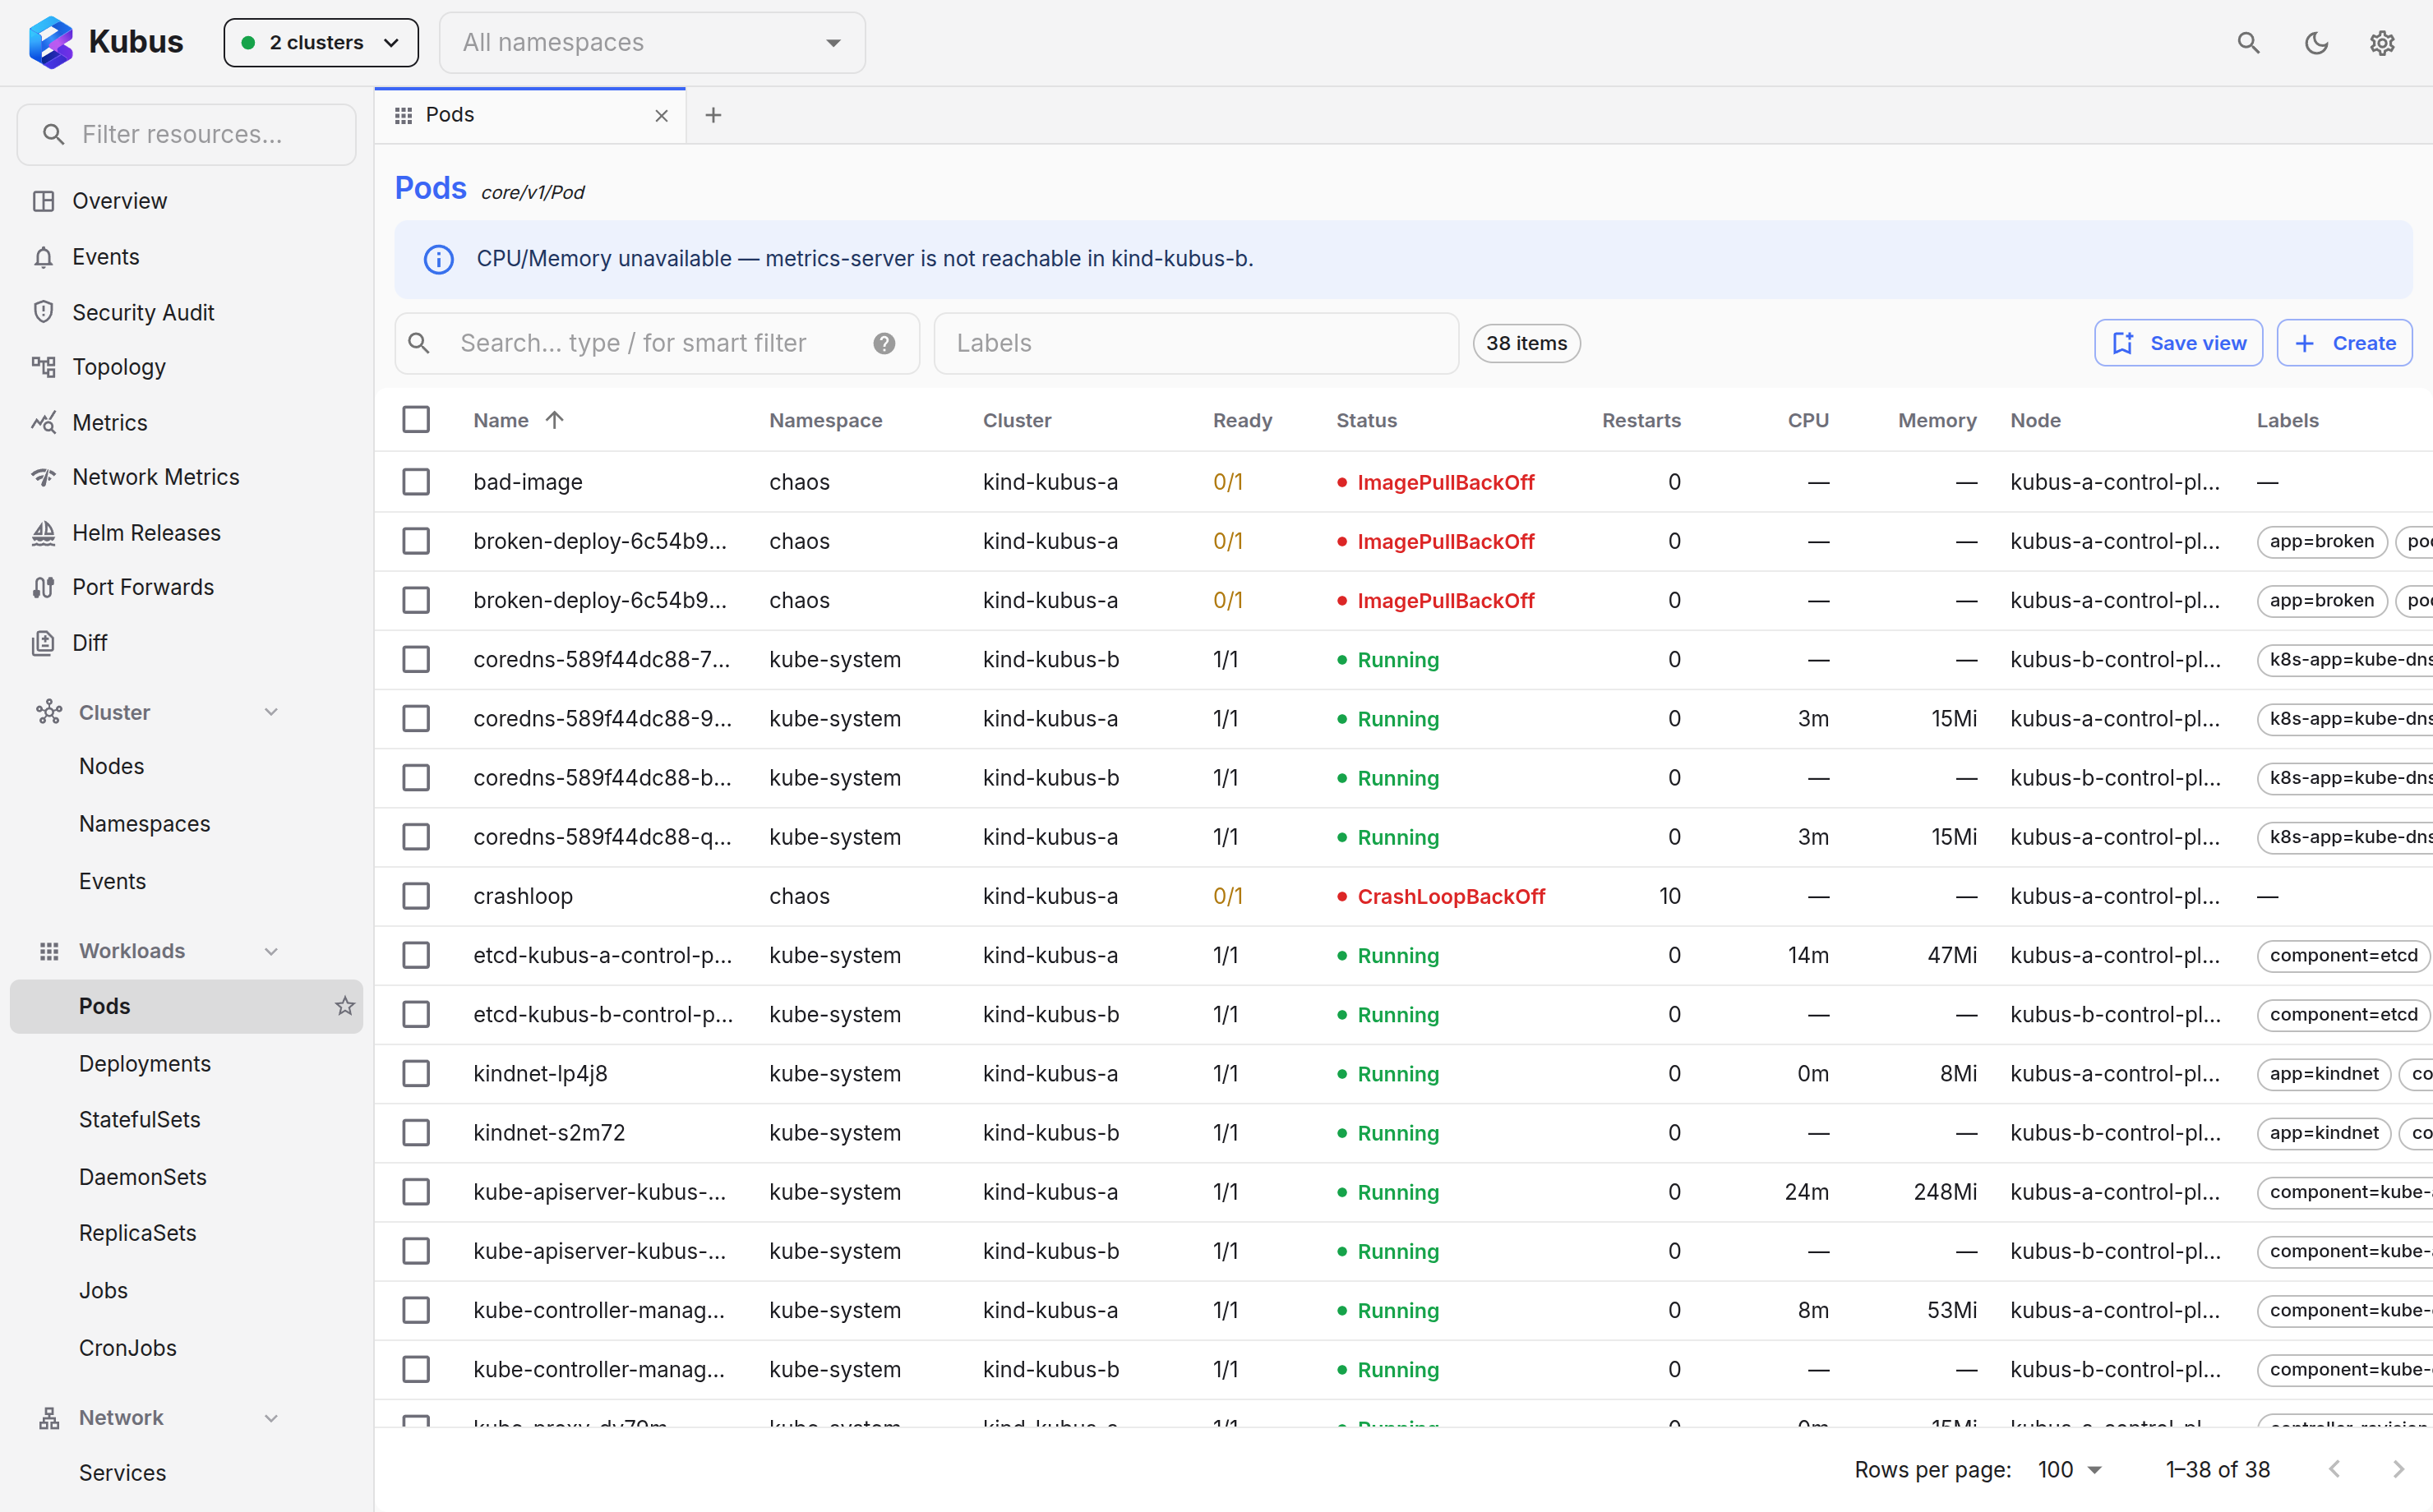
Task: Star the Pods sidebar item
Action: (345, 1006)
